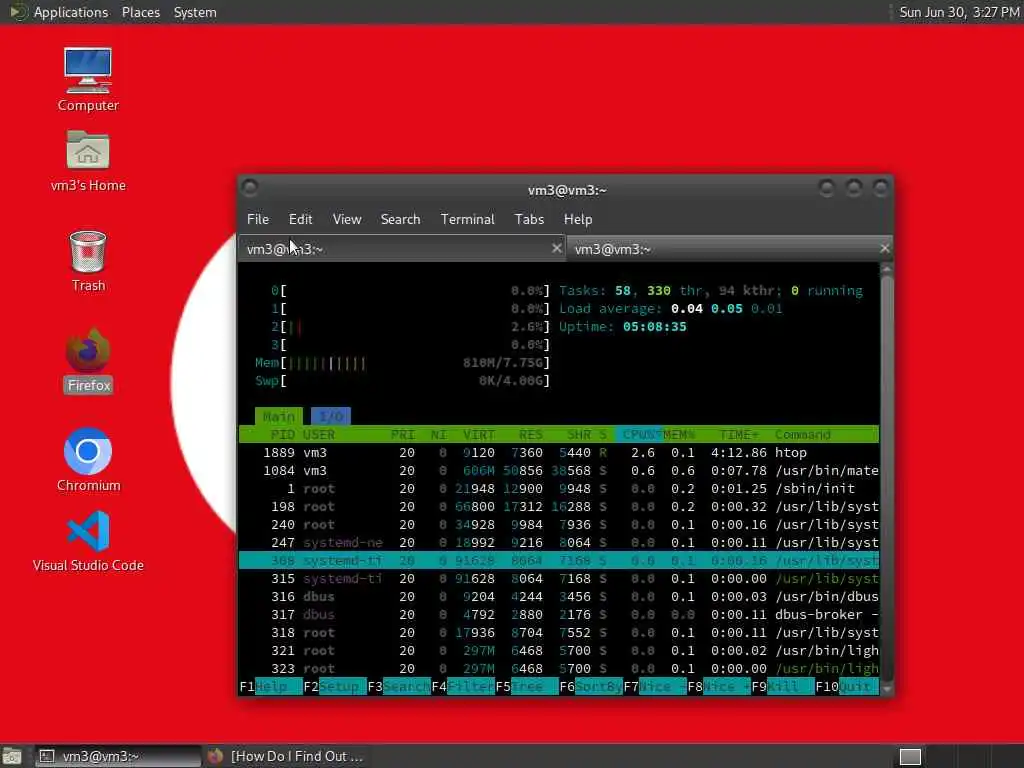Open the terminal Edit menu
Screen dimensions: 1024x768
tap(300, 219)
